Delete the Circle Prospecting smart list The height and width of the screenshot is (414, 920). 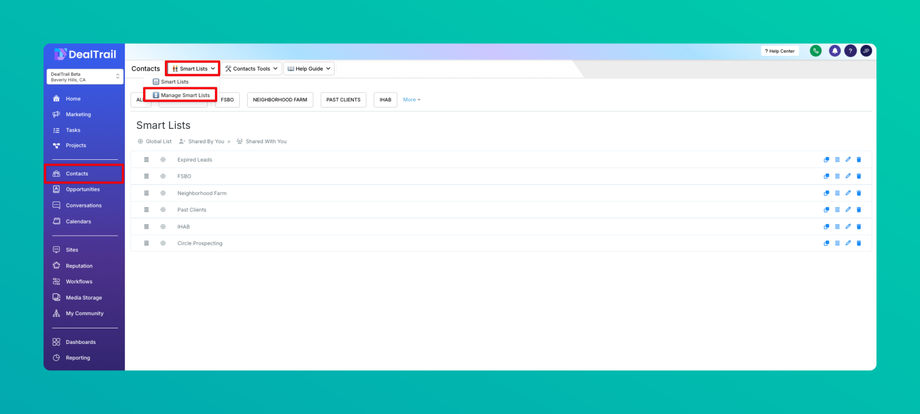pos(859,243)
